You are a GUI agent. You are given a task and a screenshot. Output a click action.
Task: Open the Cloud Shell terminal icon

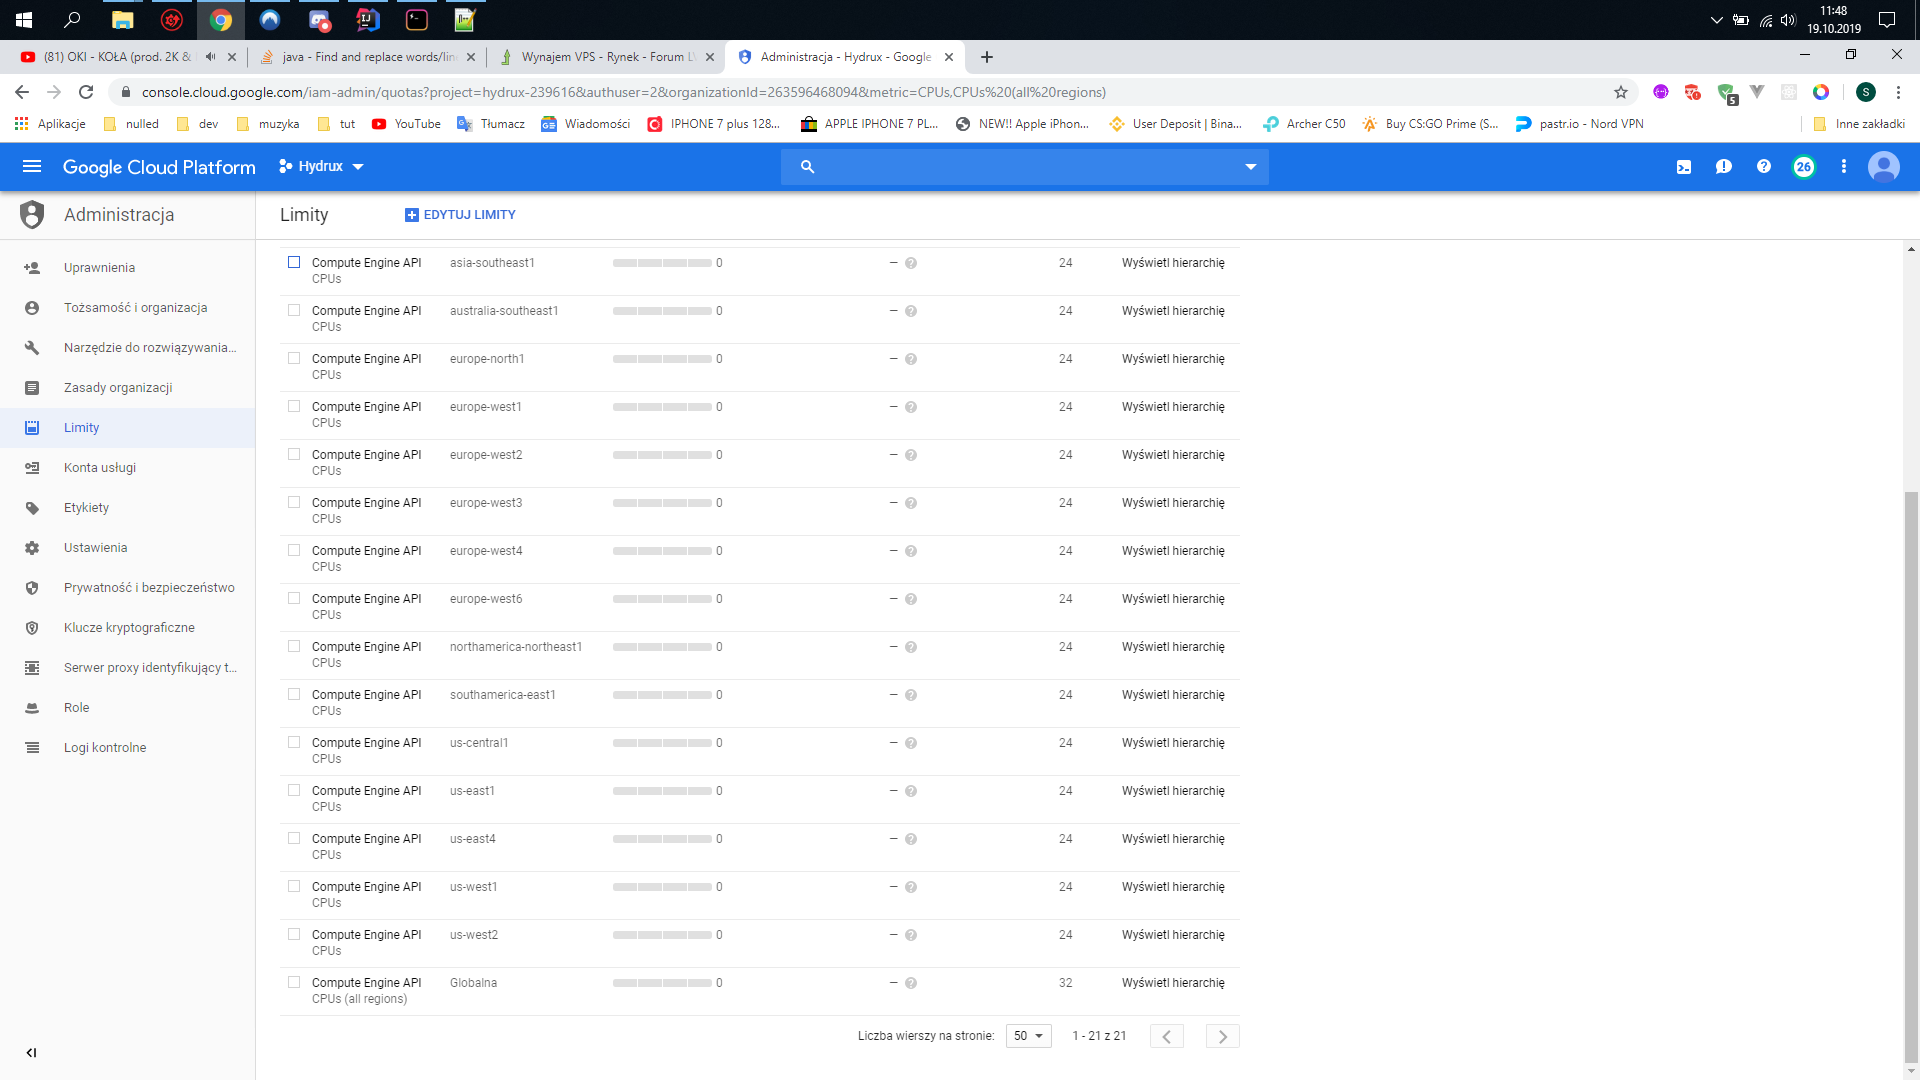point(1684,167)
